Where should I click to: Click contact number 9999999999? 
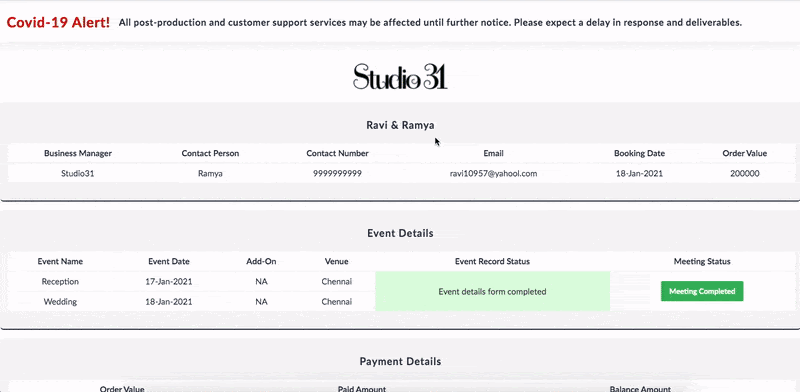337,174
